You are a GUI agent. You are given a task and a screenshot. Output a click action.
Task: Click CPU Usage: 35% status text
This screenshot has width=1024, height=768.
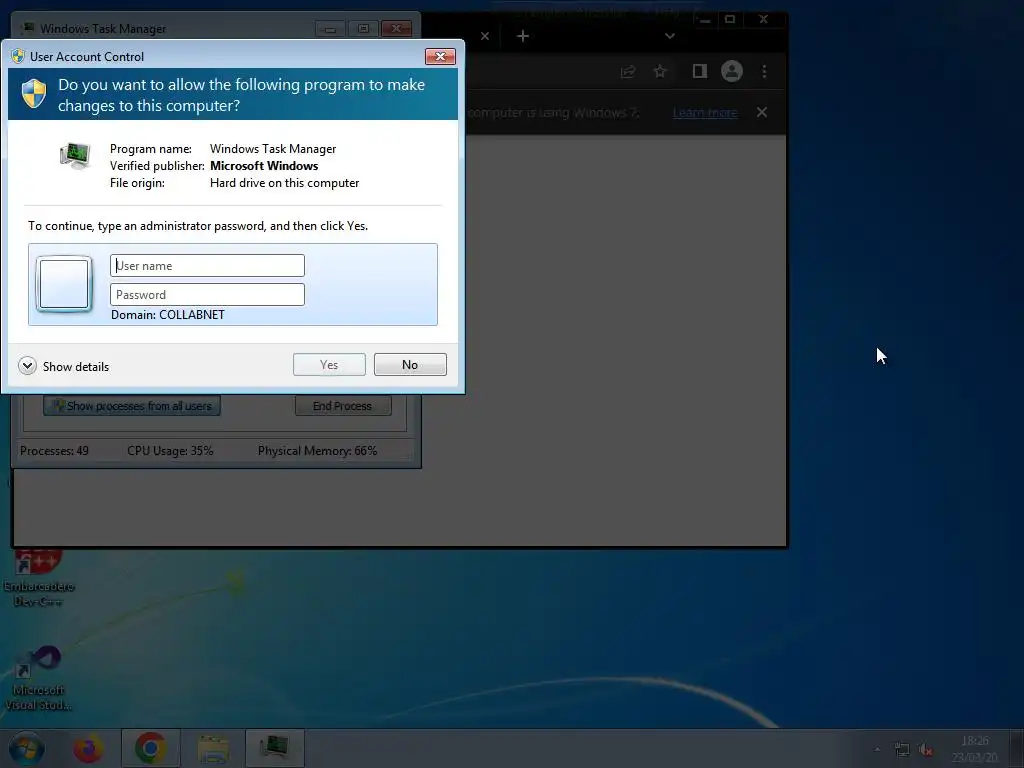tap(170, 451)
